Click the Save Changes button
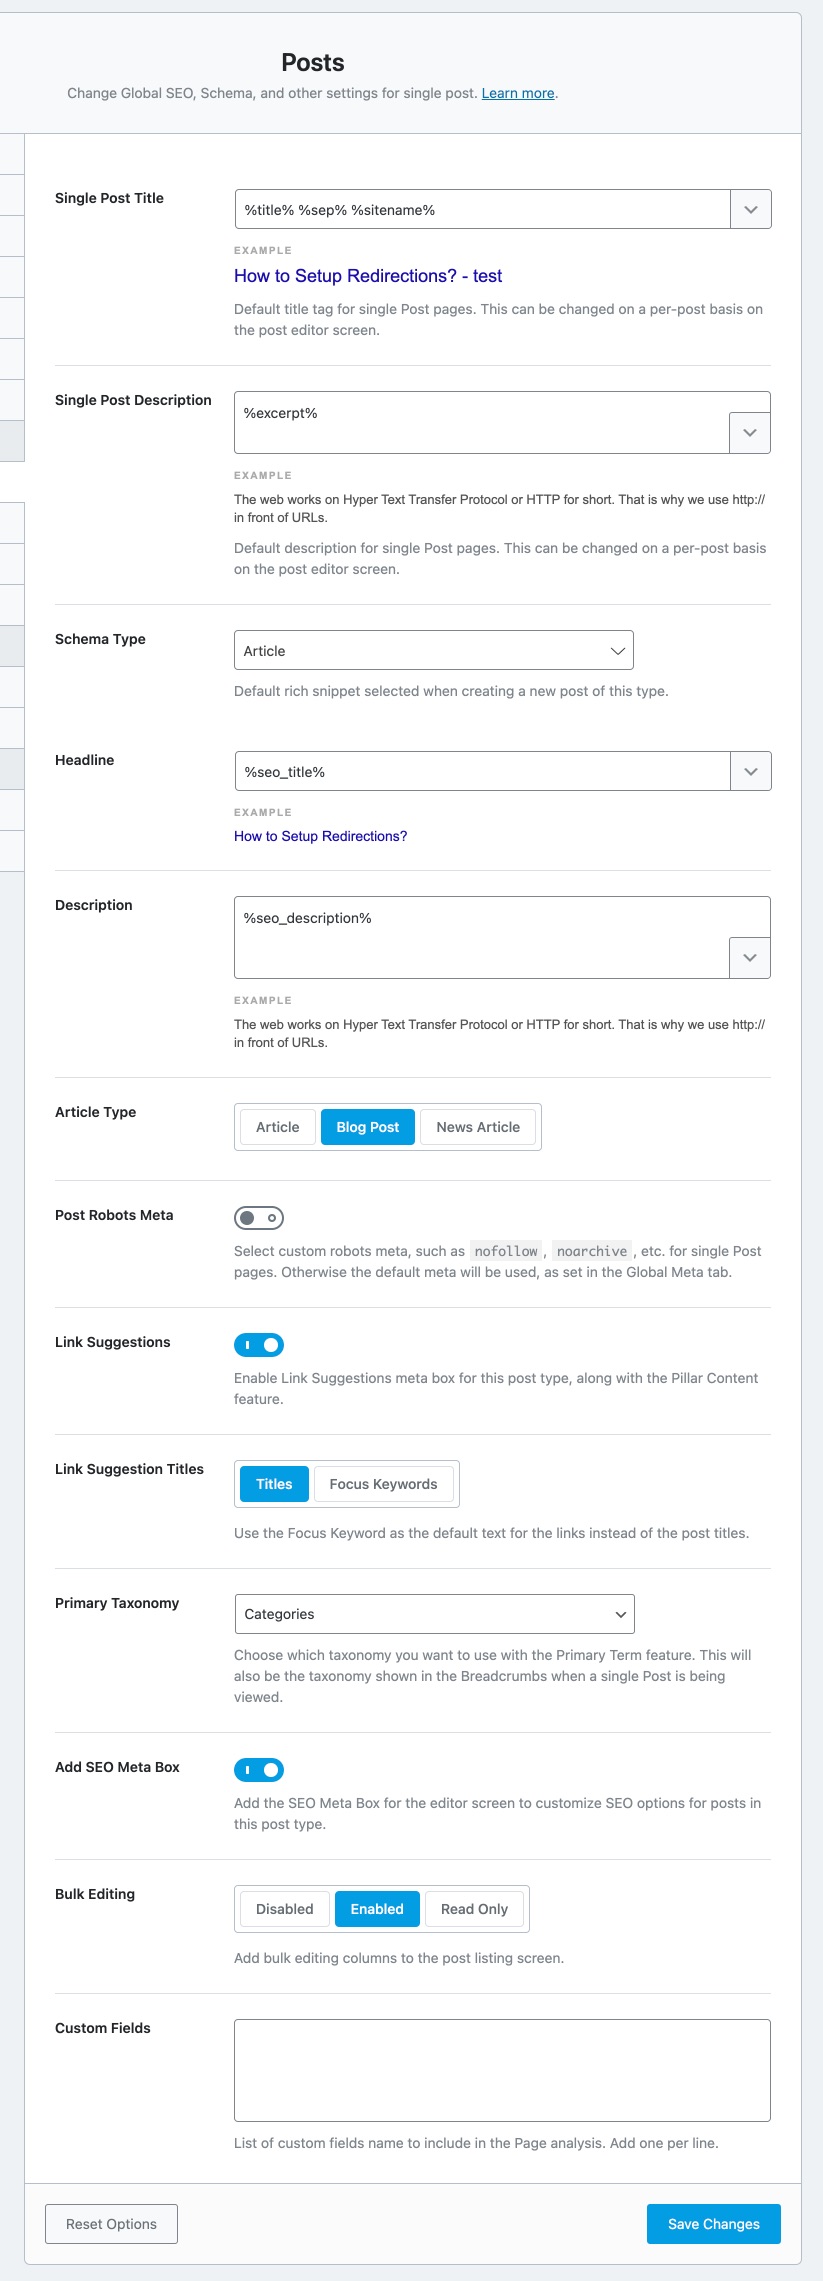Viewport: 823px width, 2281px height. [713, 2224]
